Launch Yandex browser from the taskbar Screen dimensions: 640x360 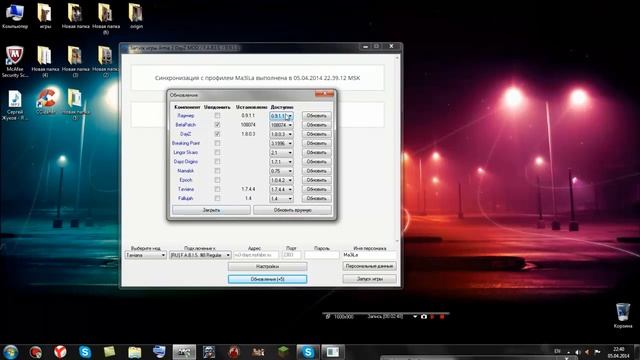[60, 352]
